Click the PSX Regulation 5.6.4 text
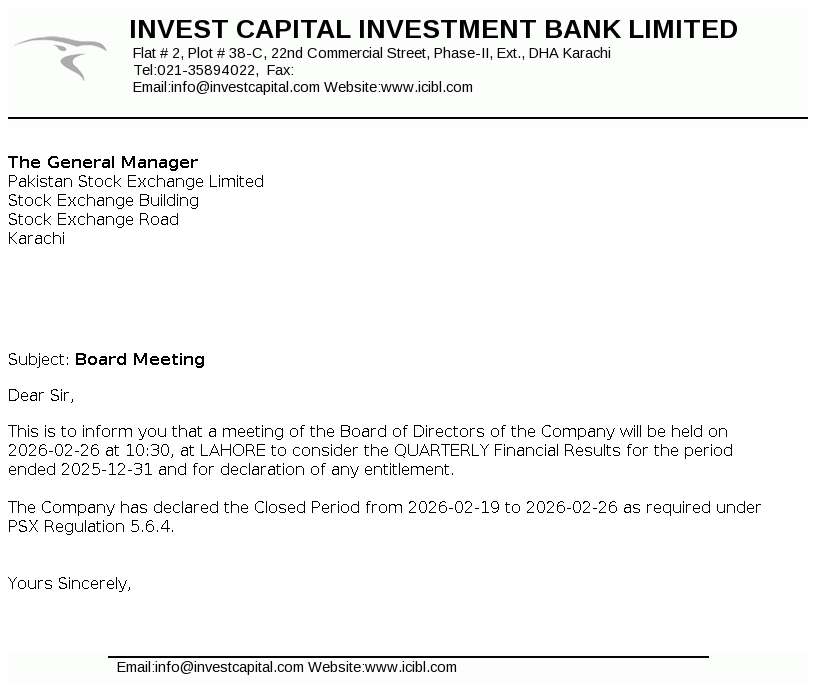 pyautogui.click(x=91, y=527)
